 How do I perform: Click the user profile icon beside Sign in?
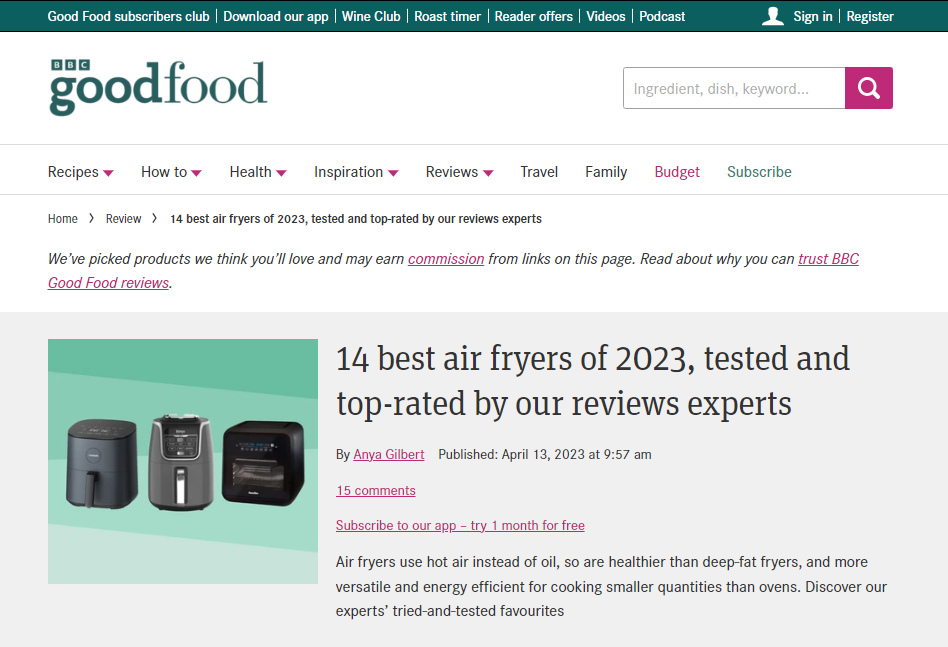(773, 16)
